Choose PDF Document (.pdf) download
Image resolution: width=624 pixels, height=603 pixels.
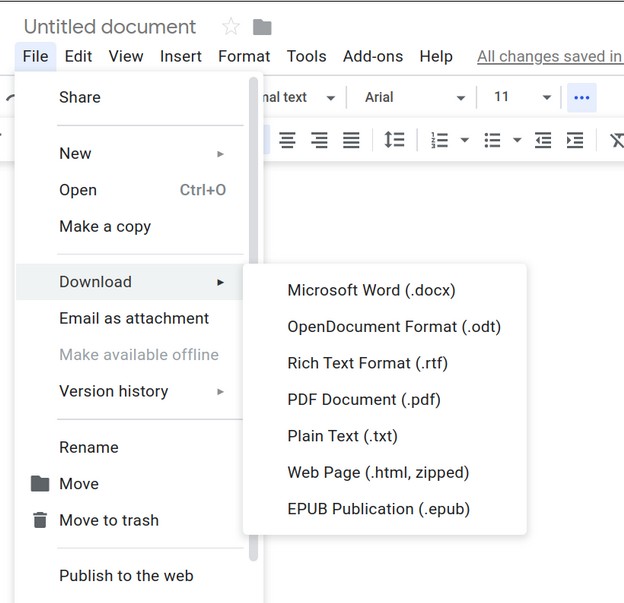click(x=364, y=400)
